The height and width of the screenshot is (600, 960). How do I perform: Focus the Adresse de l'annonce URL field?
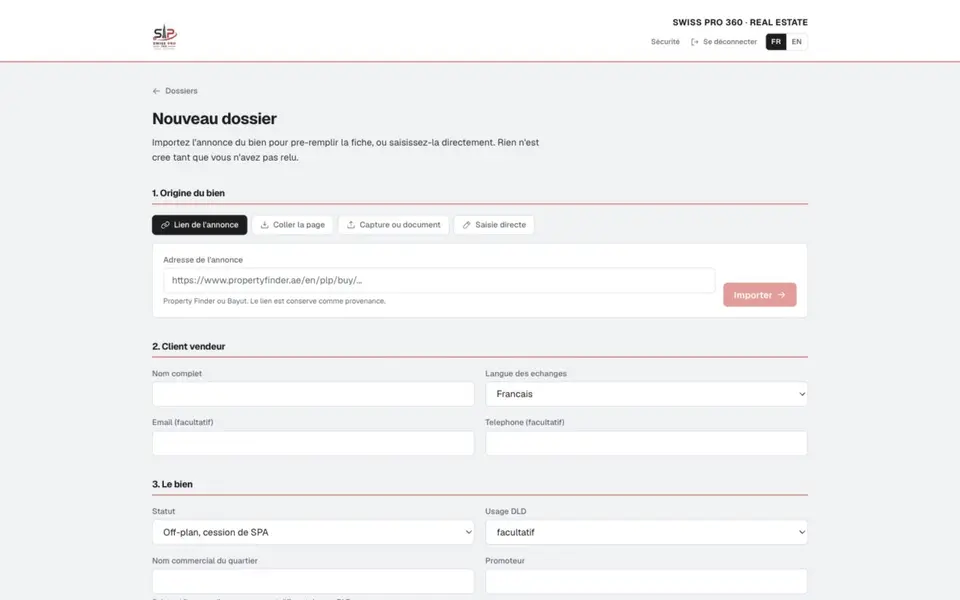coord(439,280)
